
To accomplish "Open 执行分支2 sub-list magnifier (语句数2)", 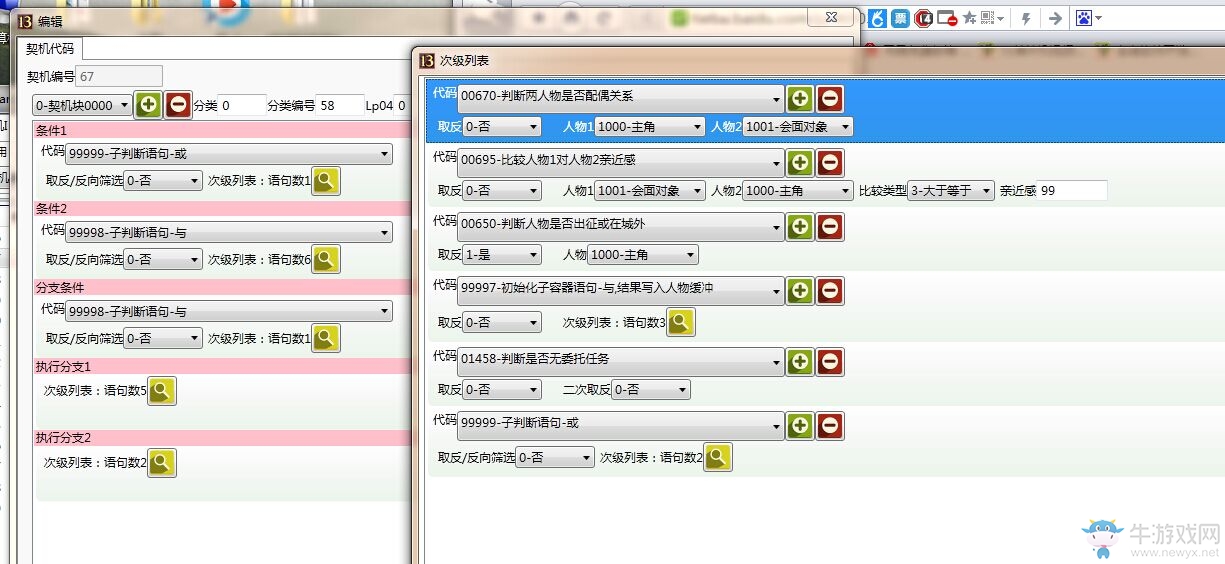I will tap(162, 462).
